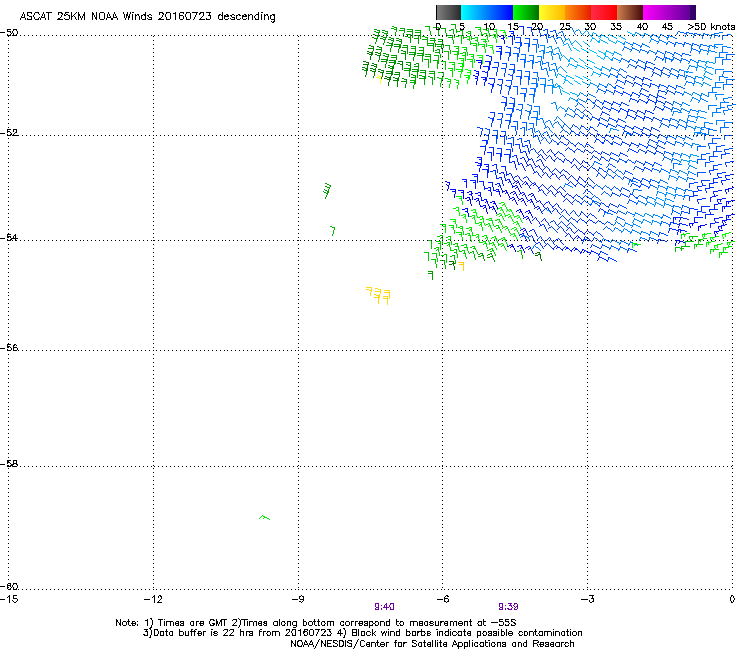740x650 pixels.
Task: Click the '-3' longitude axis label
Action: (588, 599)
